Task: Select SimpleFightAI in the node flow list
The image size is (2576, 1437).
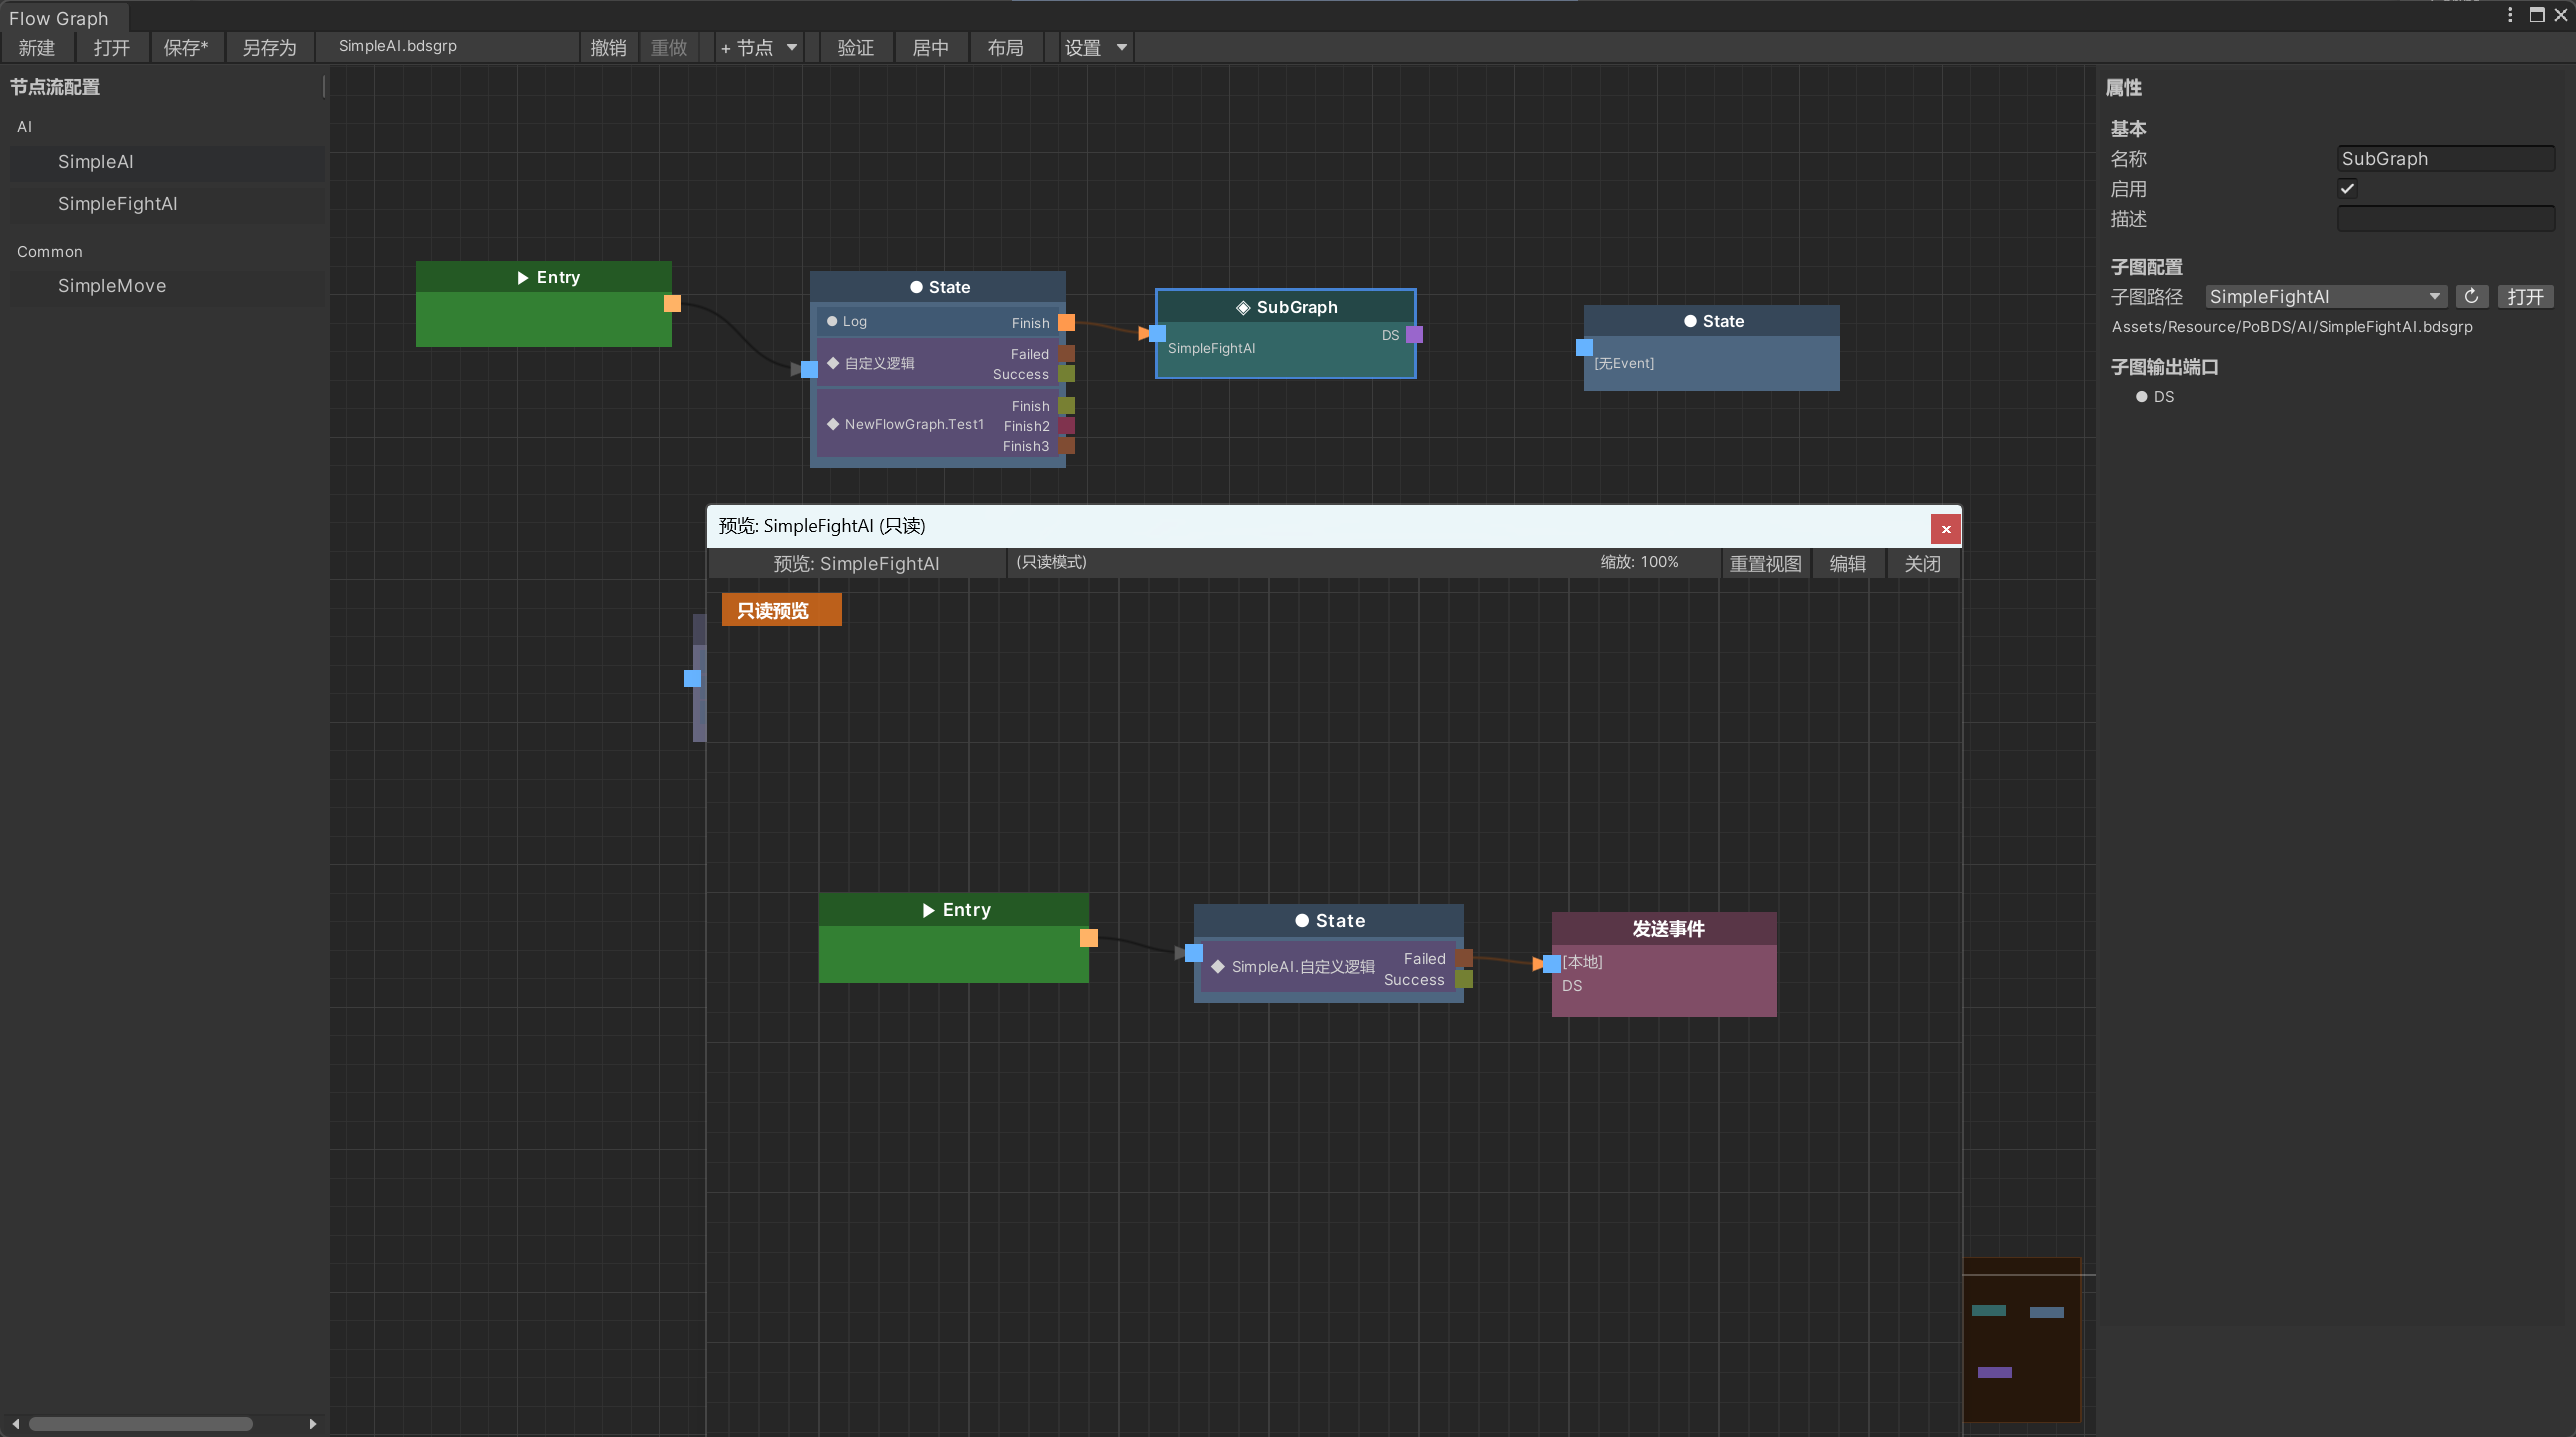Action: 118,204
